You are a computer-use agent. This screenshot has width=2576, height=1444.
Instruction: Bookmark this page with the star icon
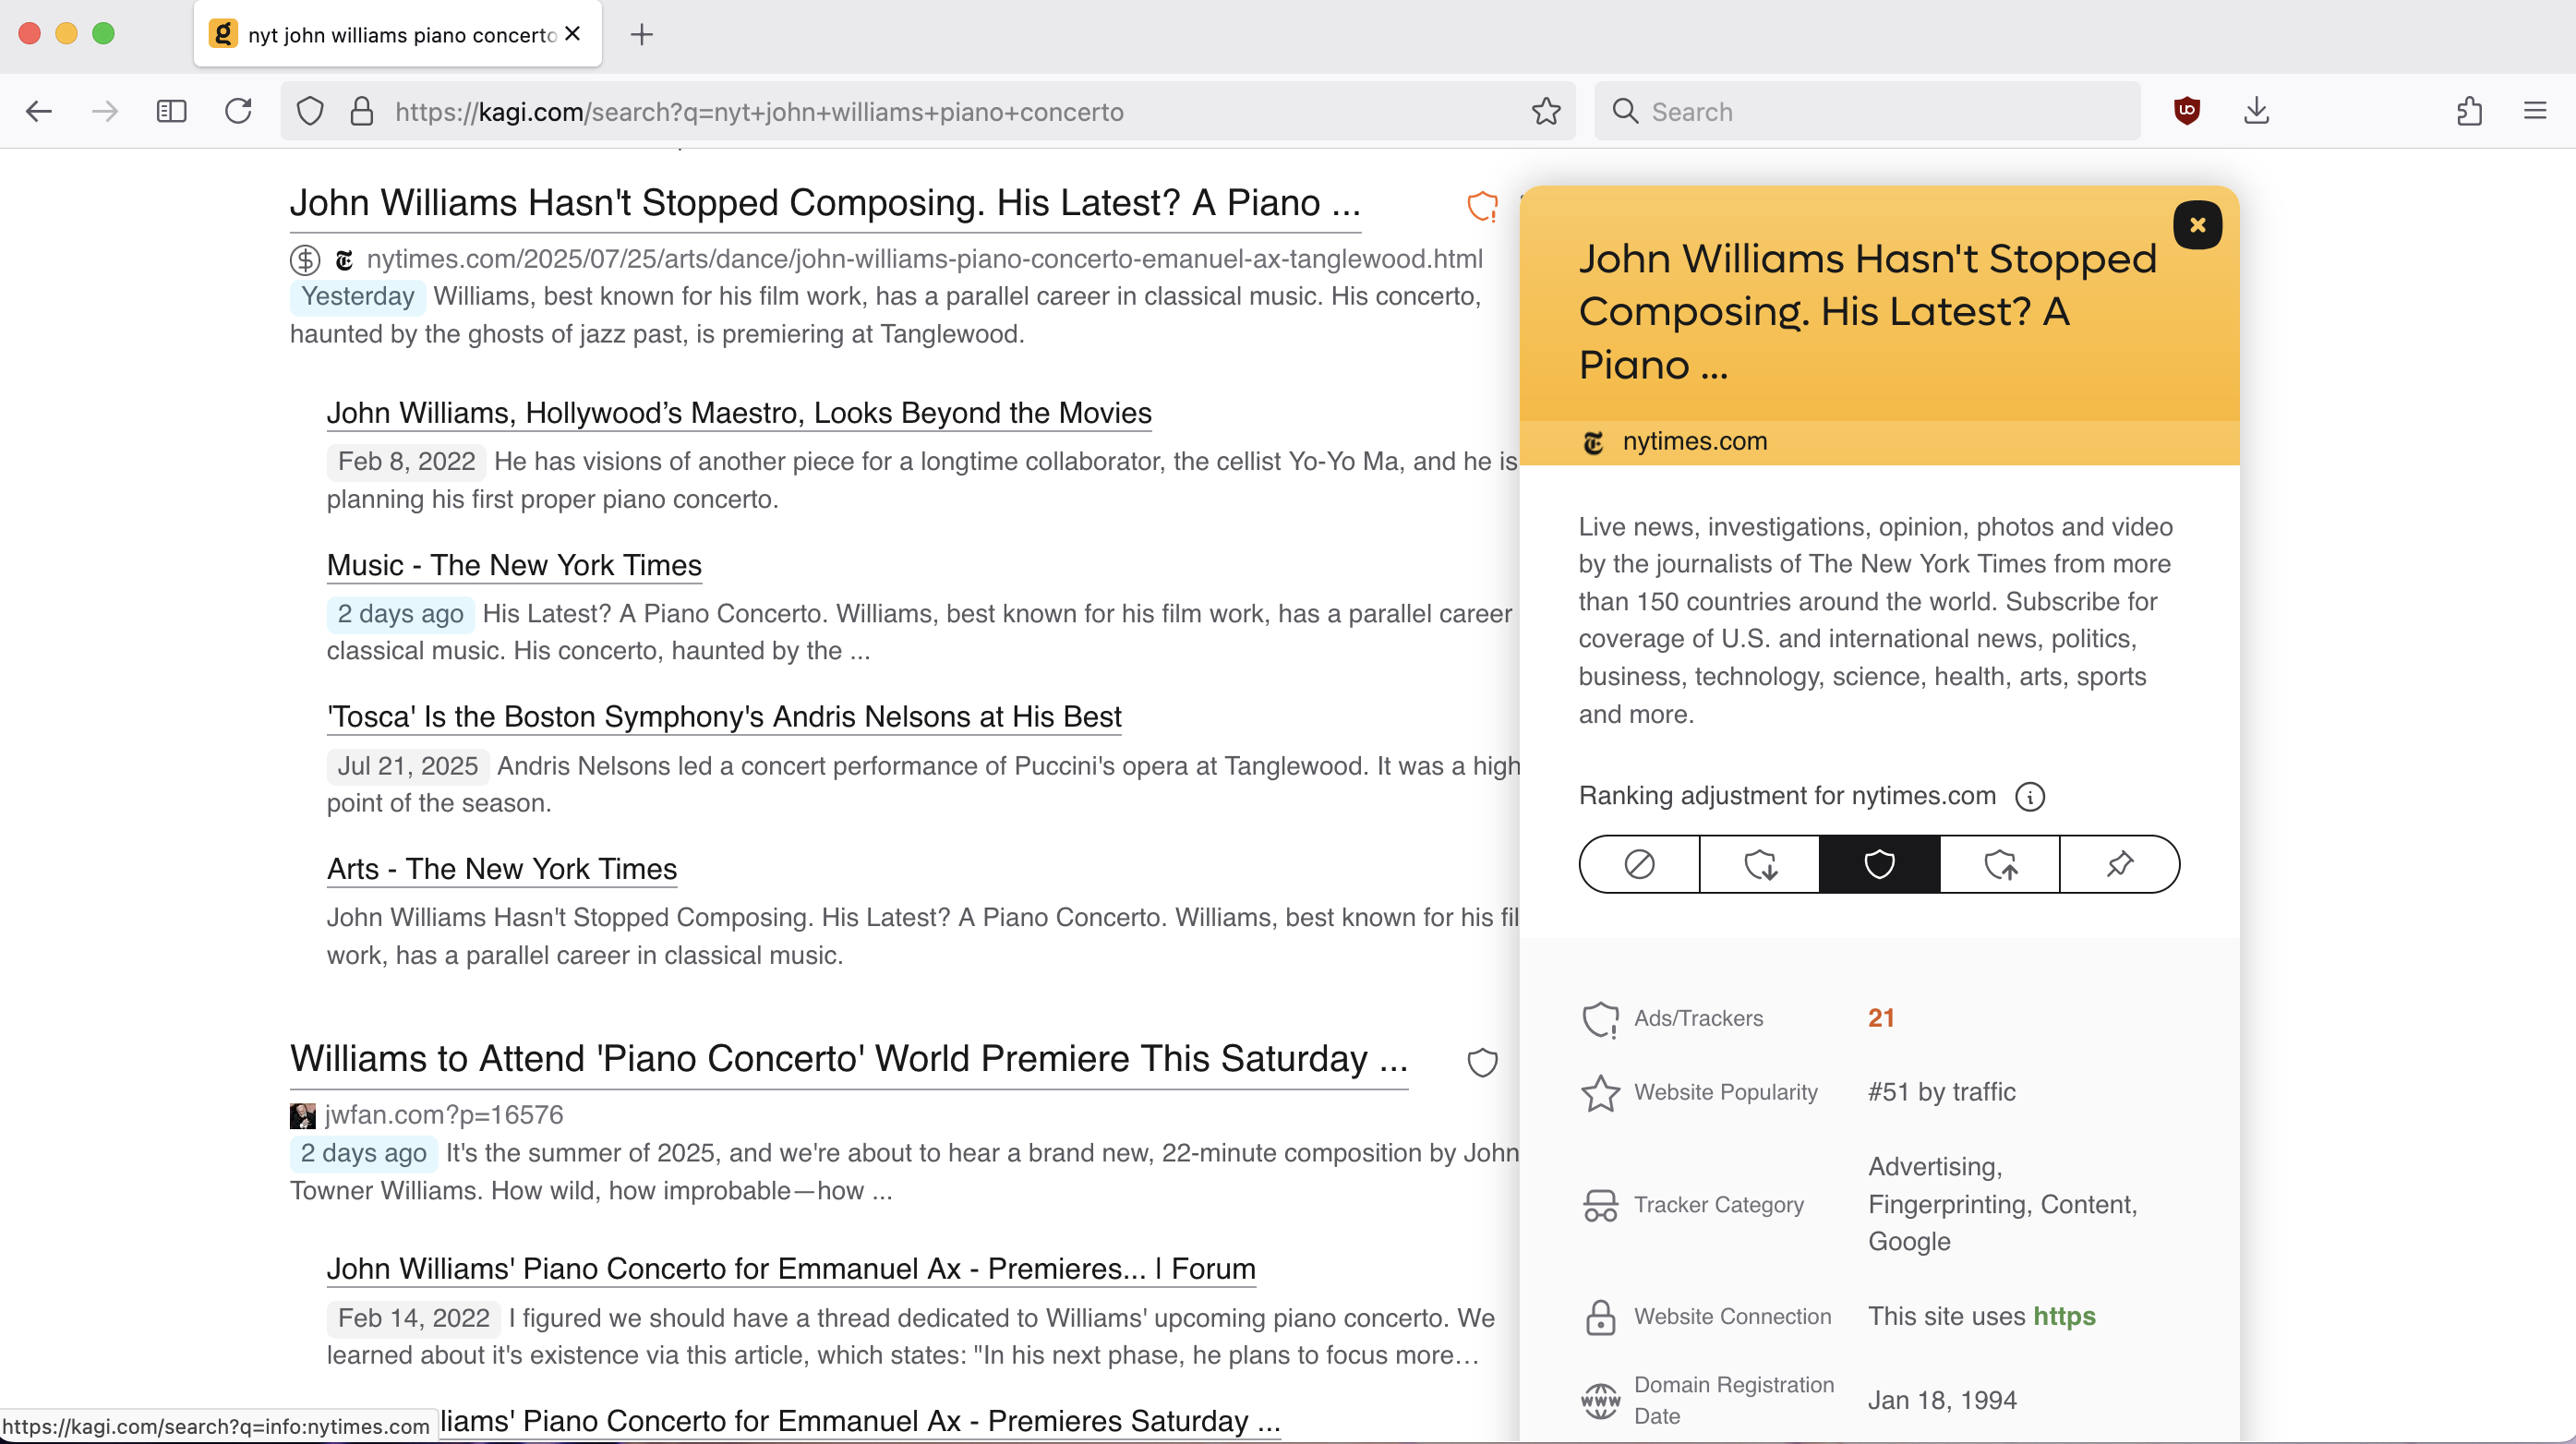(x=1546, y=111)
